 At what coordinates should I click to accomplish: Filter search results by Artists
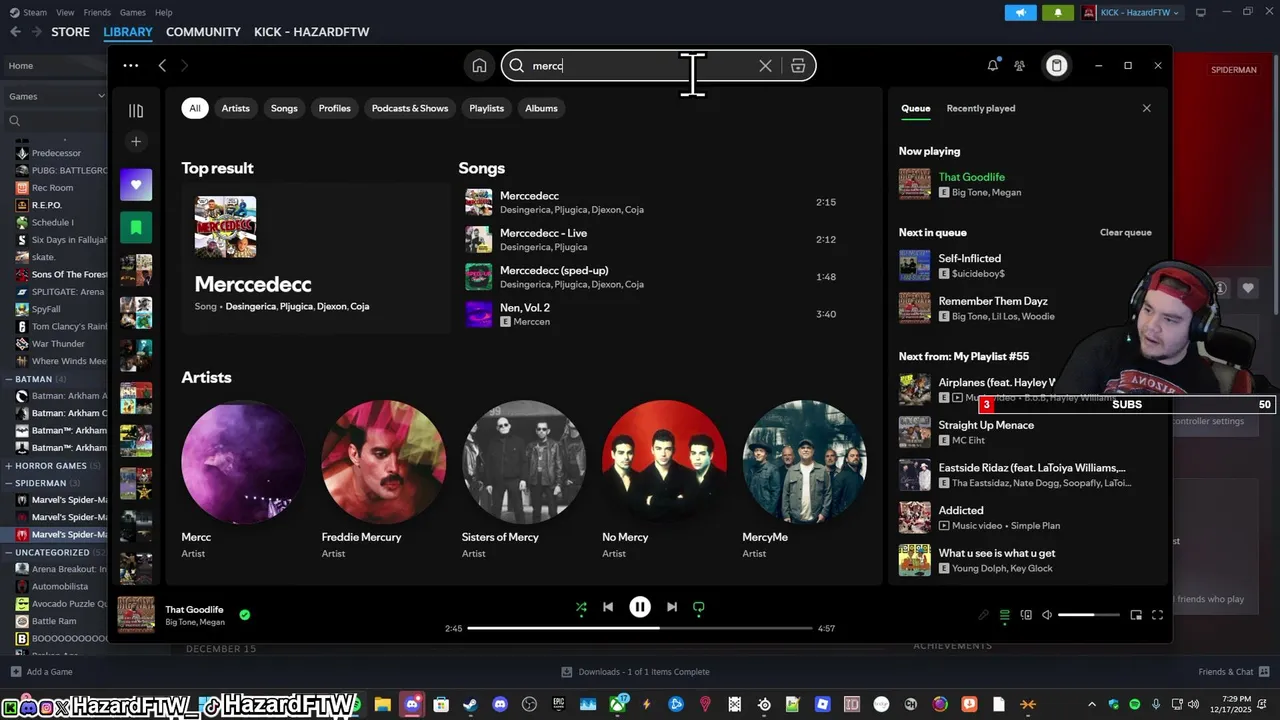coord(236,108)
